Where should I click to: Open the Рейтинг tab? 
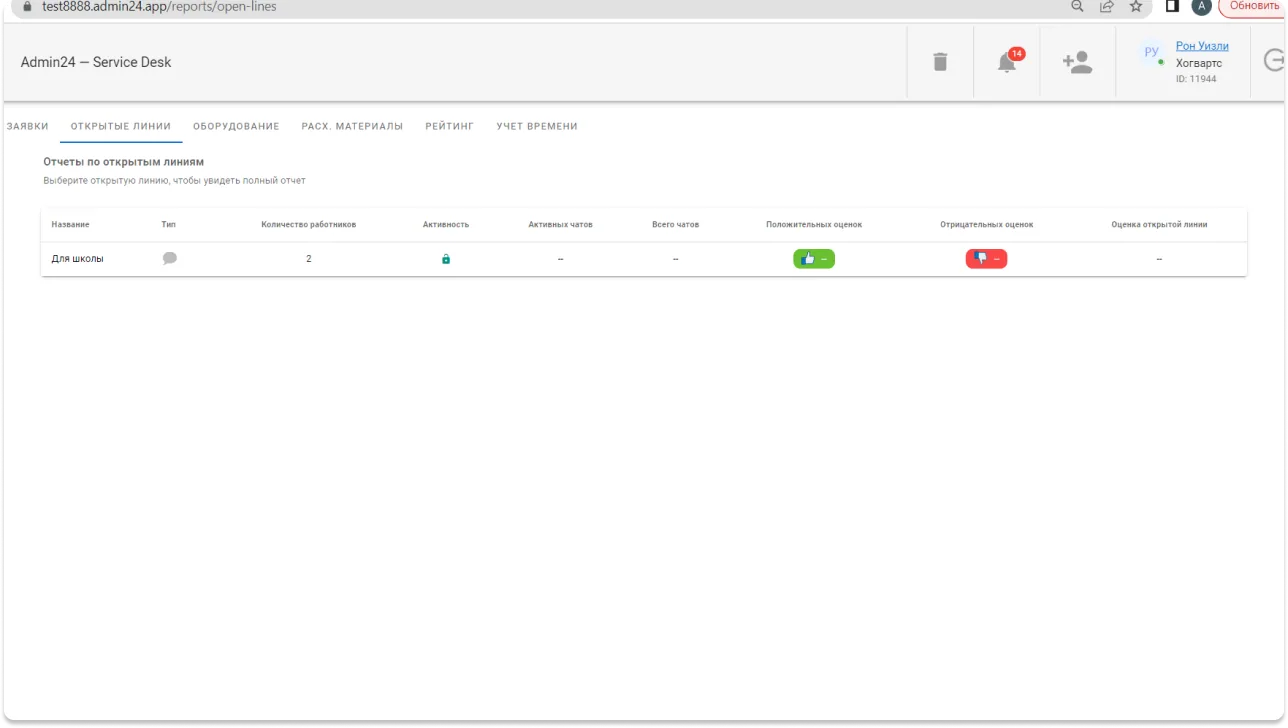[x=449, y=126]
